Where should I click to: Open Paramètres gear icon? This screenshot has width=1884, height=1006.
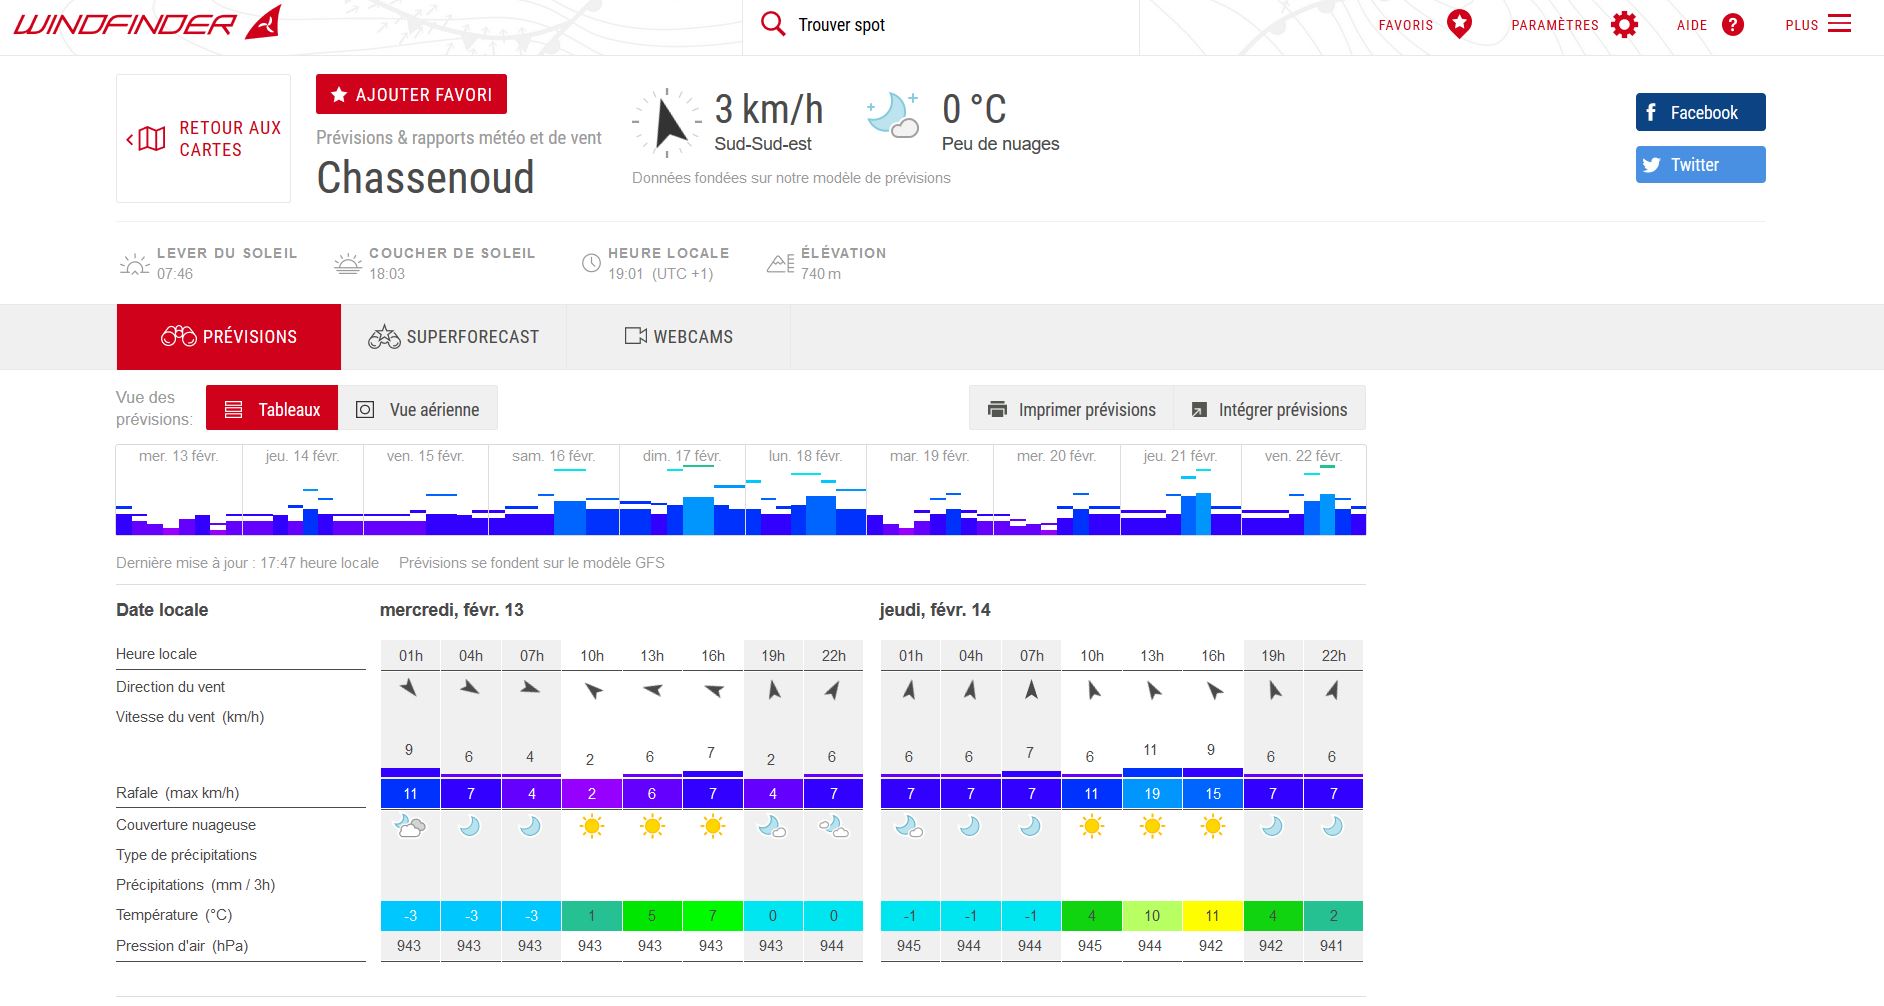(x=1624, y=25)
